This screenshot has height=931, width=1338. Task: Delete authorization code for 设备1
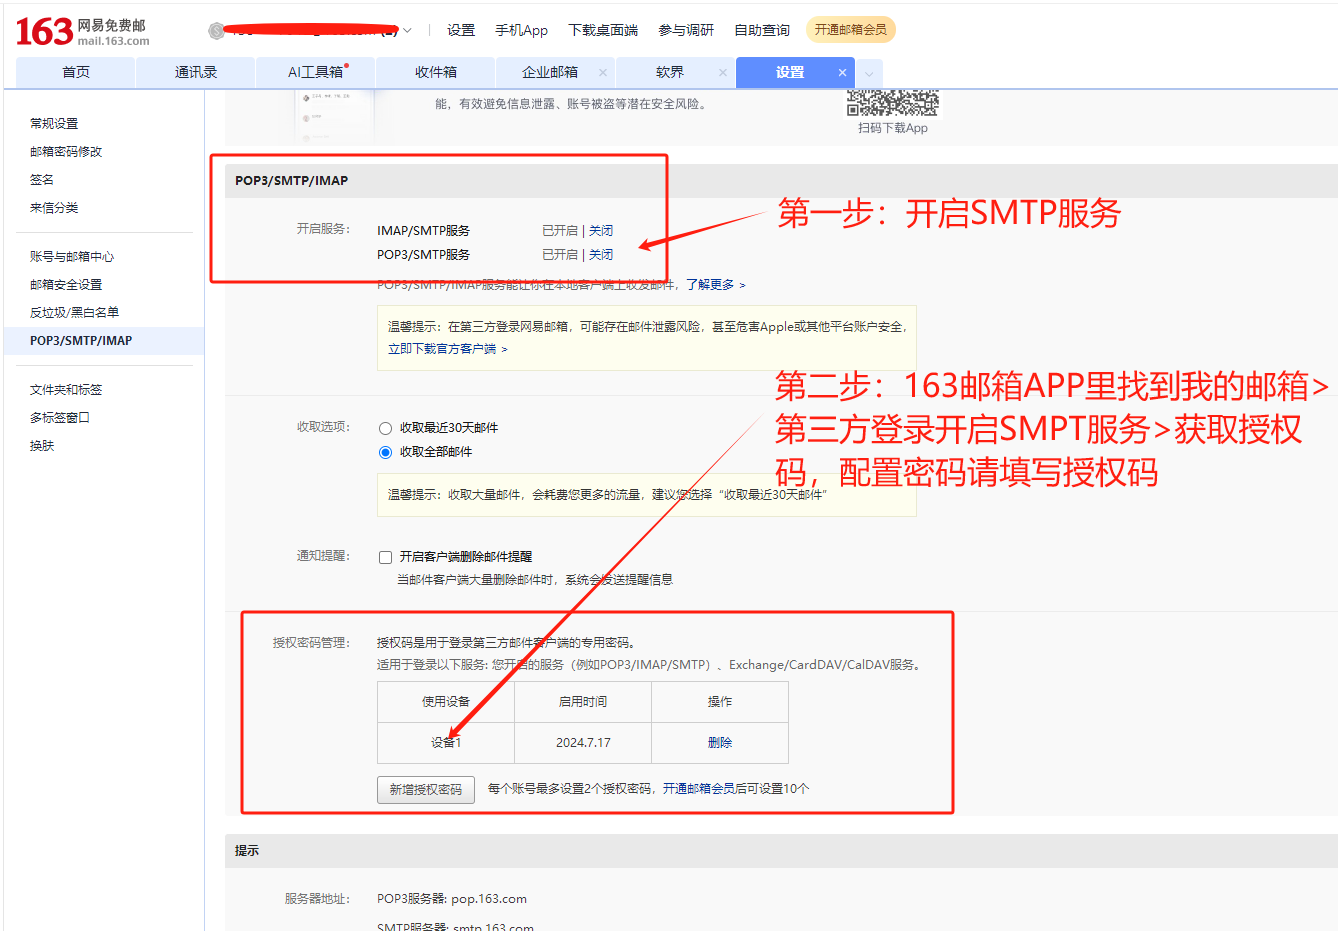[719, 743]
